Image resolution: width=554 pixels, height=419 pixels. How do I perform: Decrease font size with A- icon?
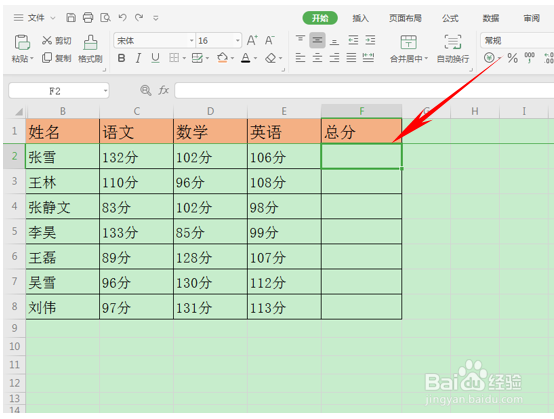tap(270, 40)
